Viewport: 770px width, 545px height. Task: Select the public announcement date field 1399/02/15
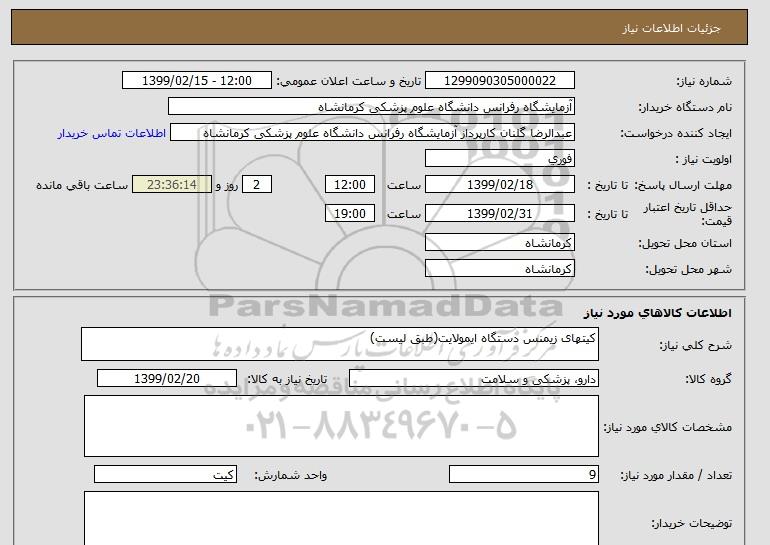coord(196,81)
